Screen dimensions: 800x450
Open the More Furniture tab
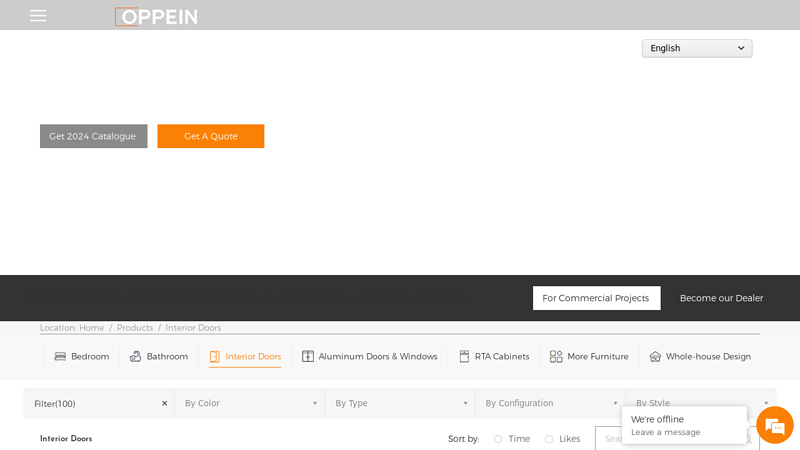589,356
